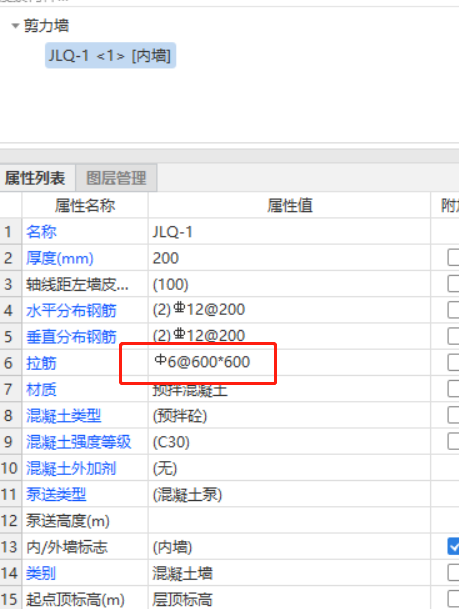
Task: Open the 属性列表 tab
Action: click(x=35, y=178)
